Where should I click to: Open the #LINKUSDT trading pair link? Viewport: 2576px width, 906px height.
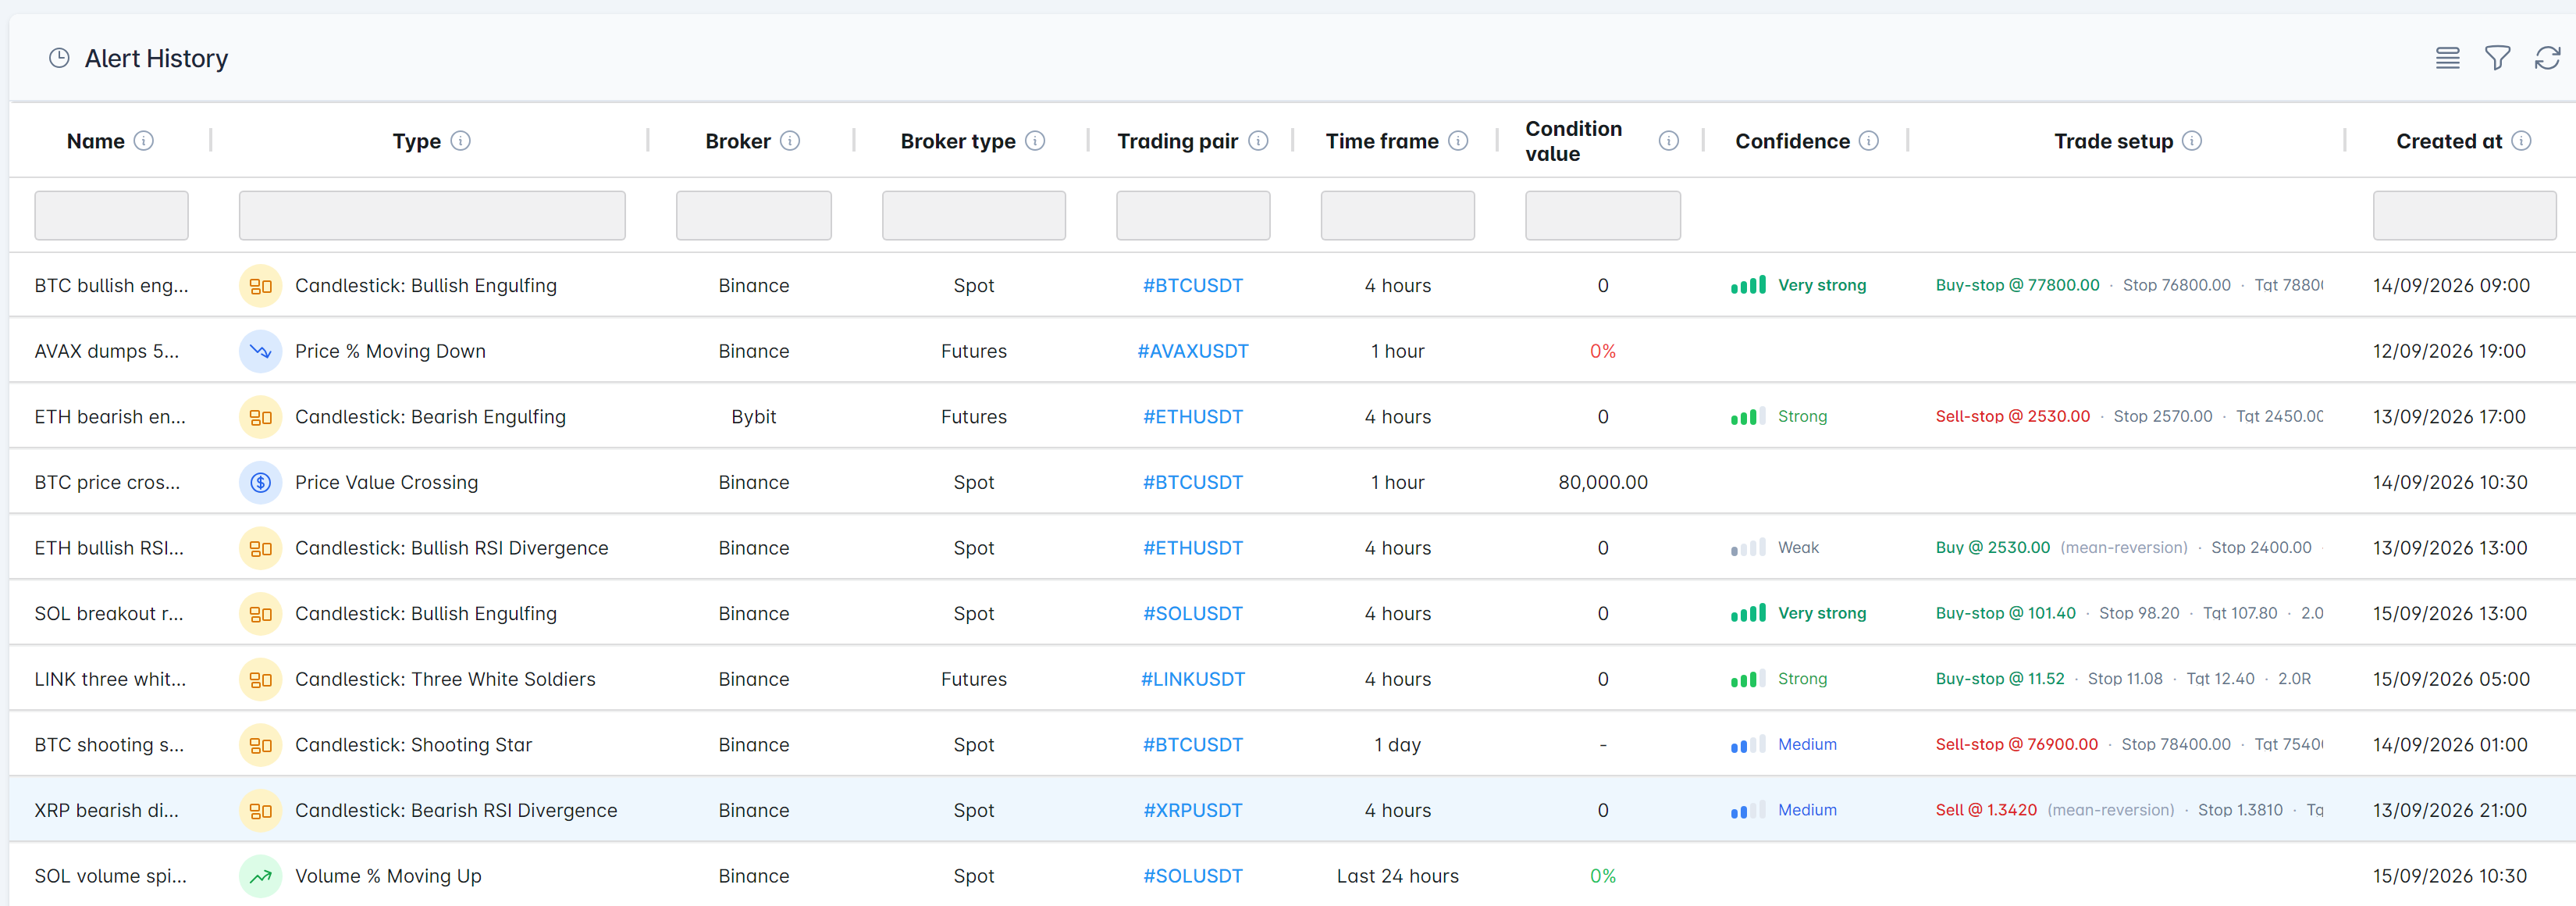[1193, 679]
